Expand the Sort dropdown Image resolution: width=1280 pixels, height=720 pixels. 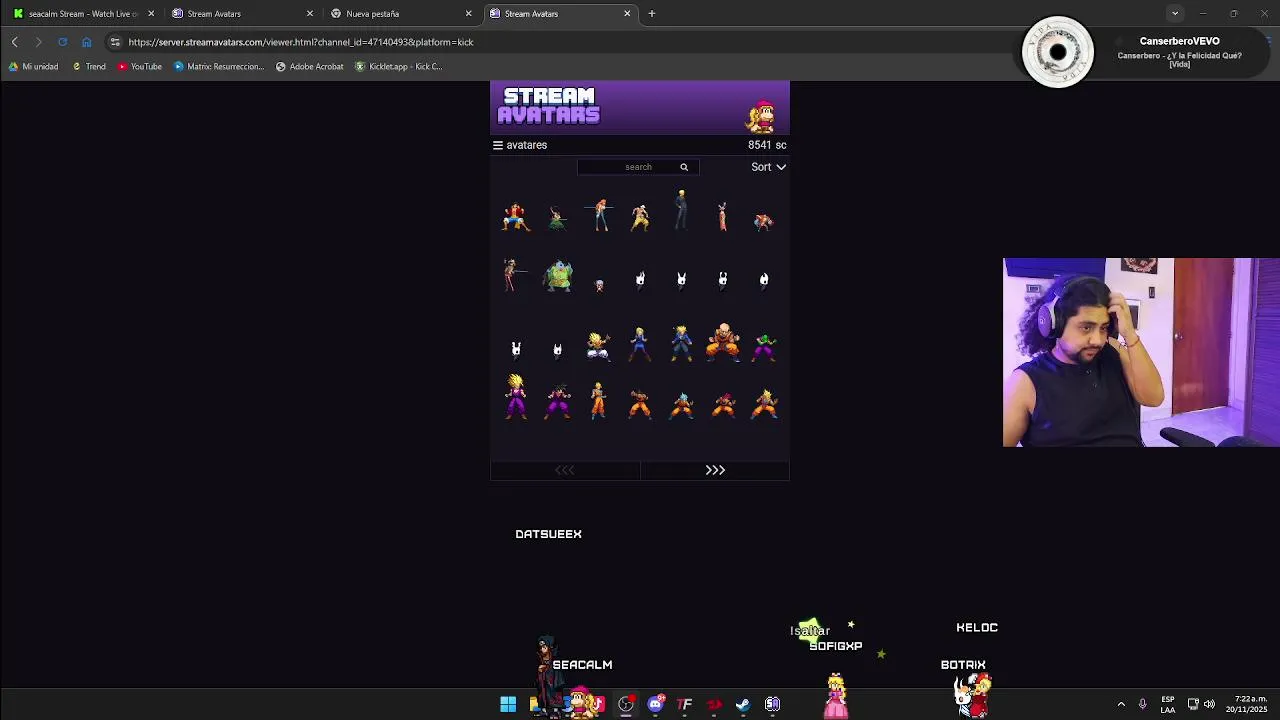pos(769,167)
